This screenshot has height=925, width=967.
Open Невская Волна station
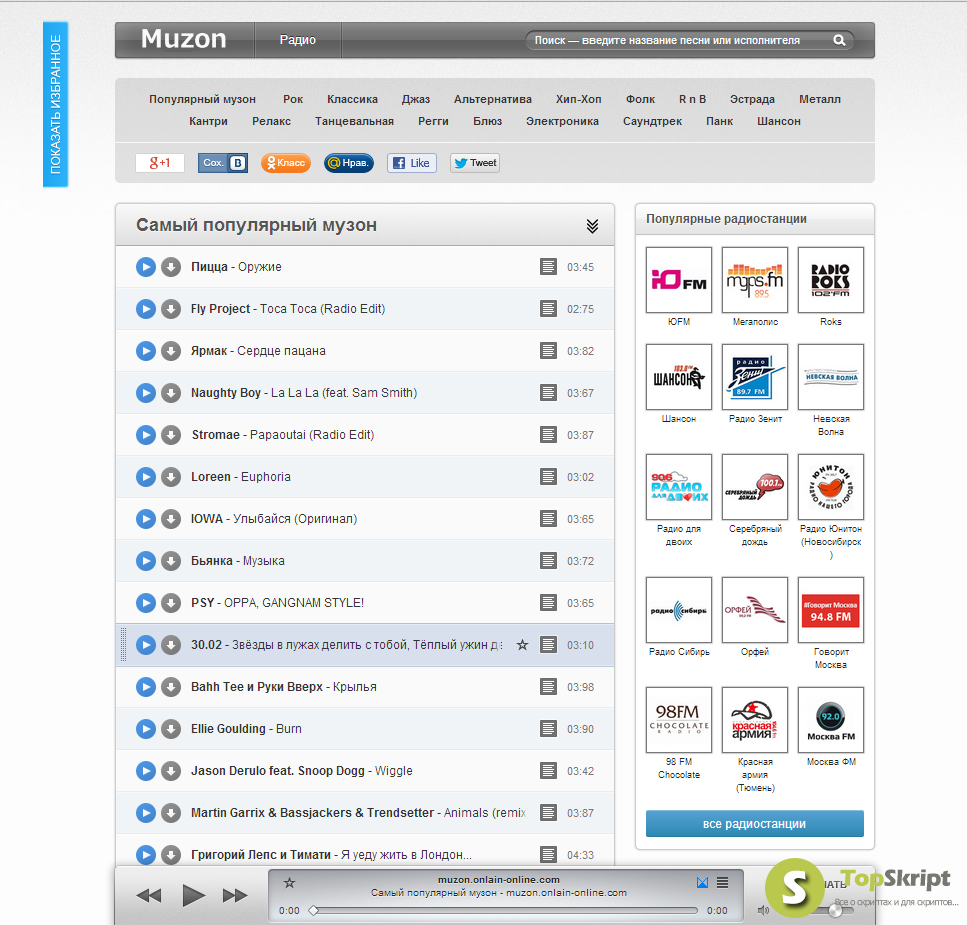point(831,377)
